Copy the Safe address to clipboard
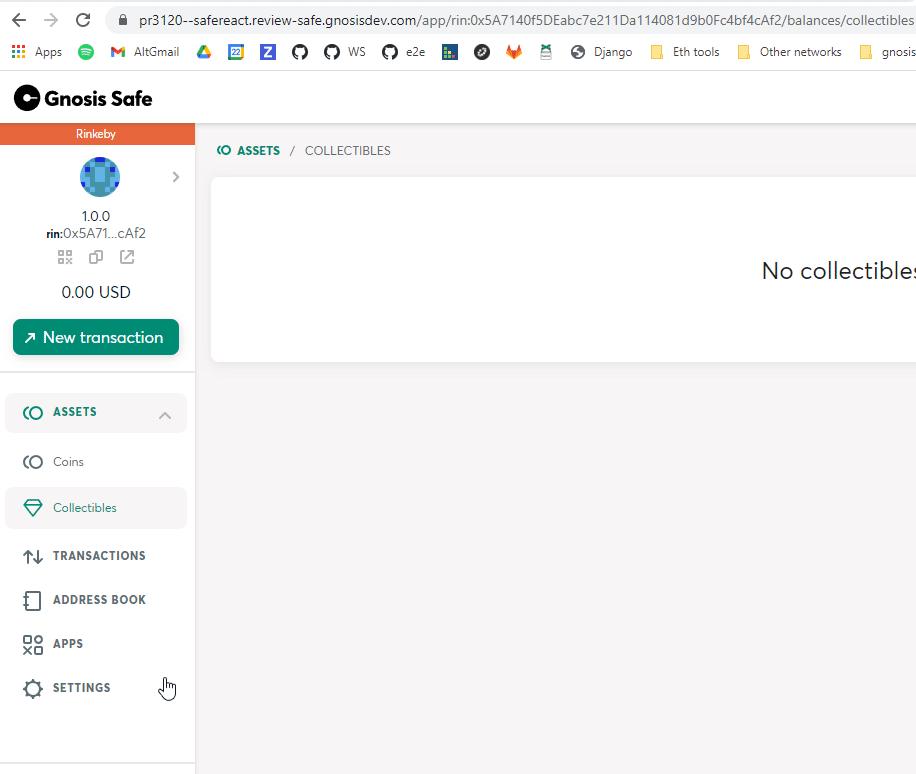 (x=96, y=257)
